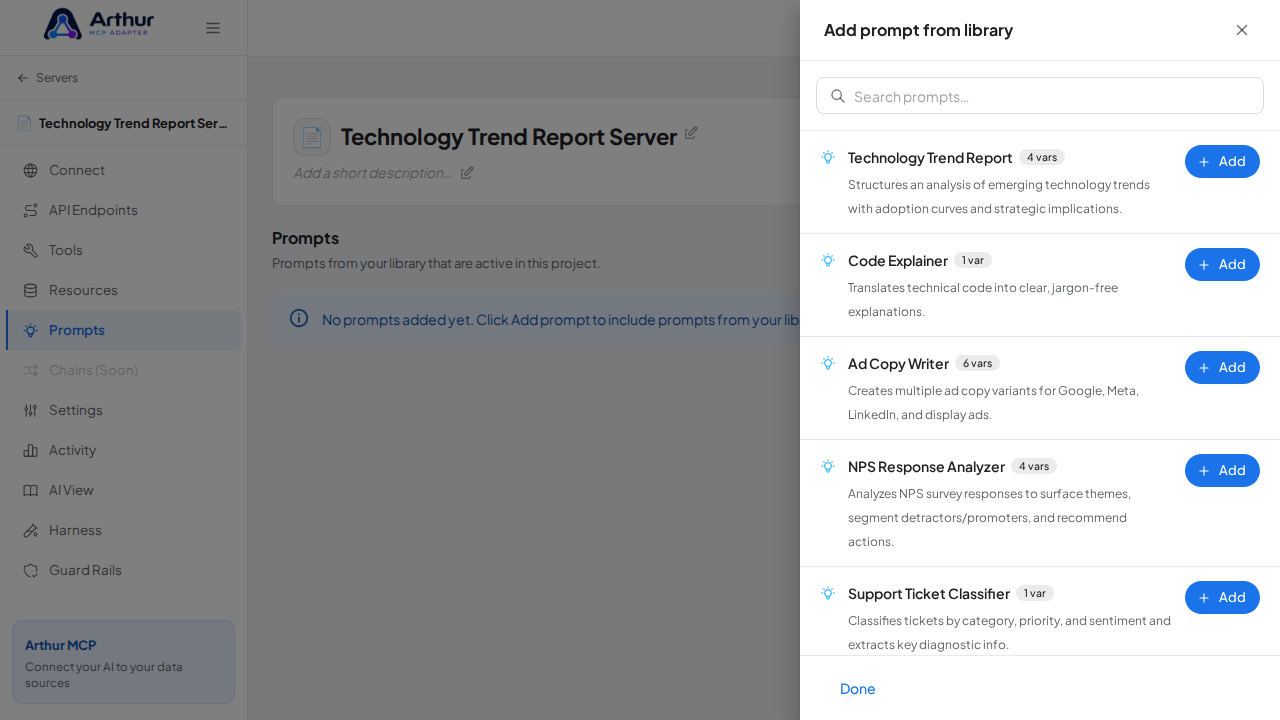Select Prompts in the sidebar
The width and height of the screenshot is (1280, 720).
coord(124,330)
